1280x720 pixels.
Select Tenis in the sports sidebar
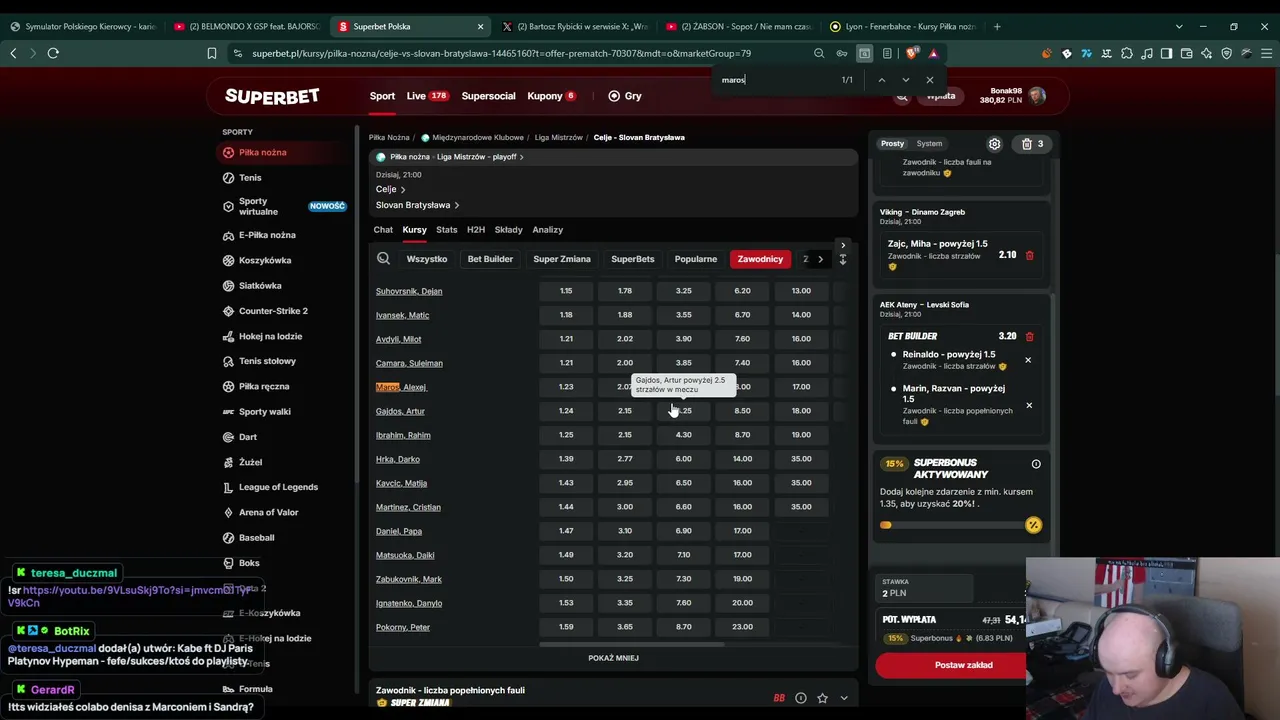tap(250, 178)
